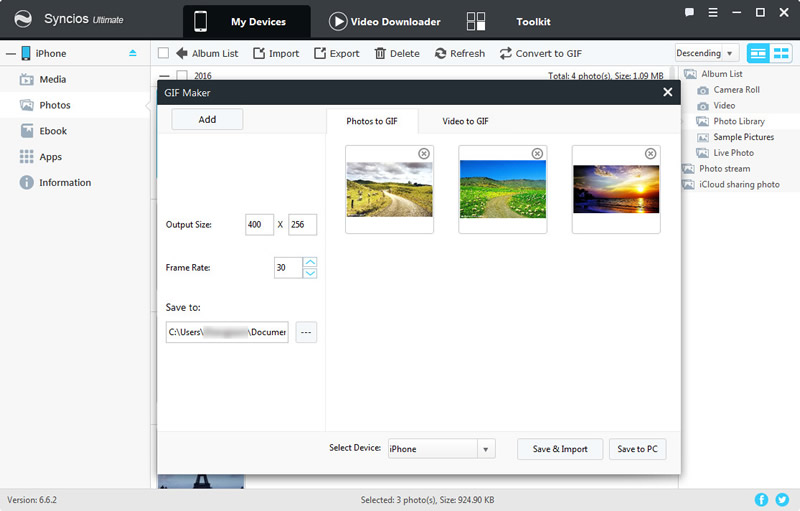Collapse the iPhone device tree
Viewport: 800px width, 511px height.
(11, 54)
